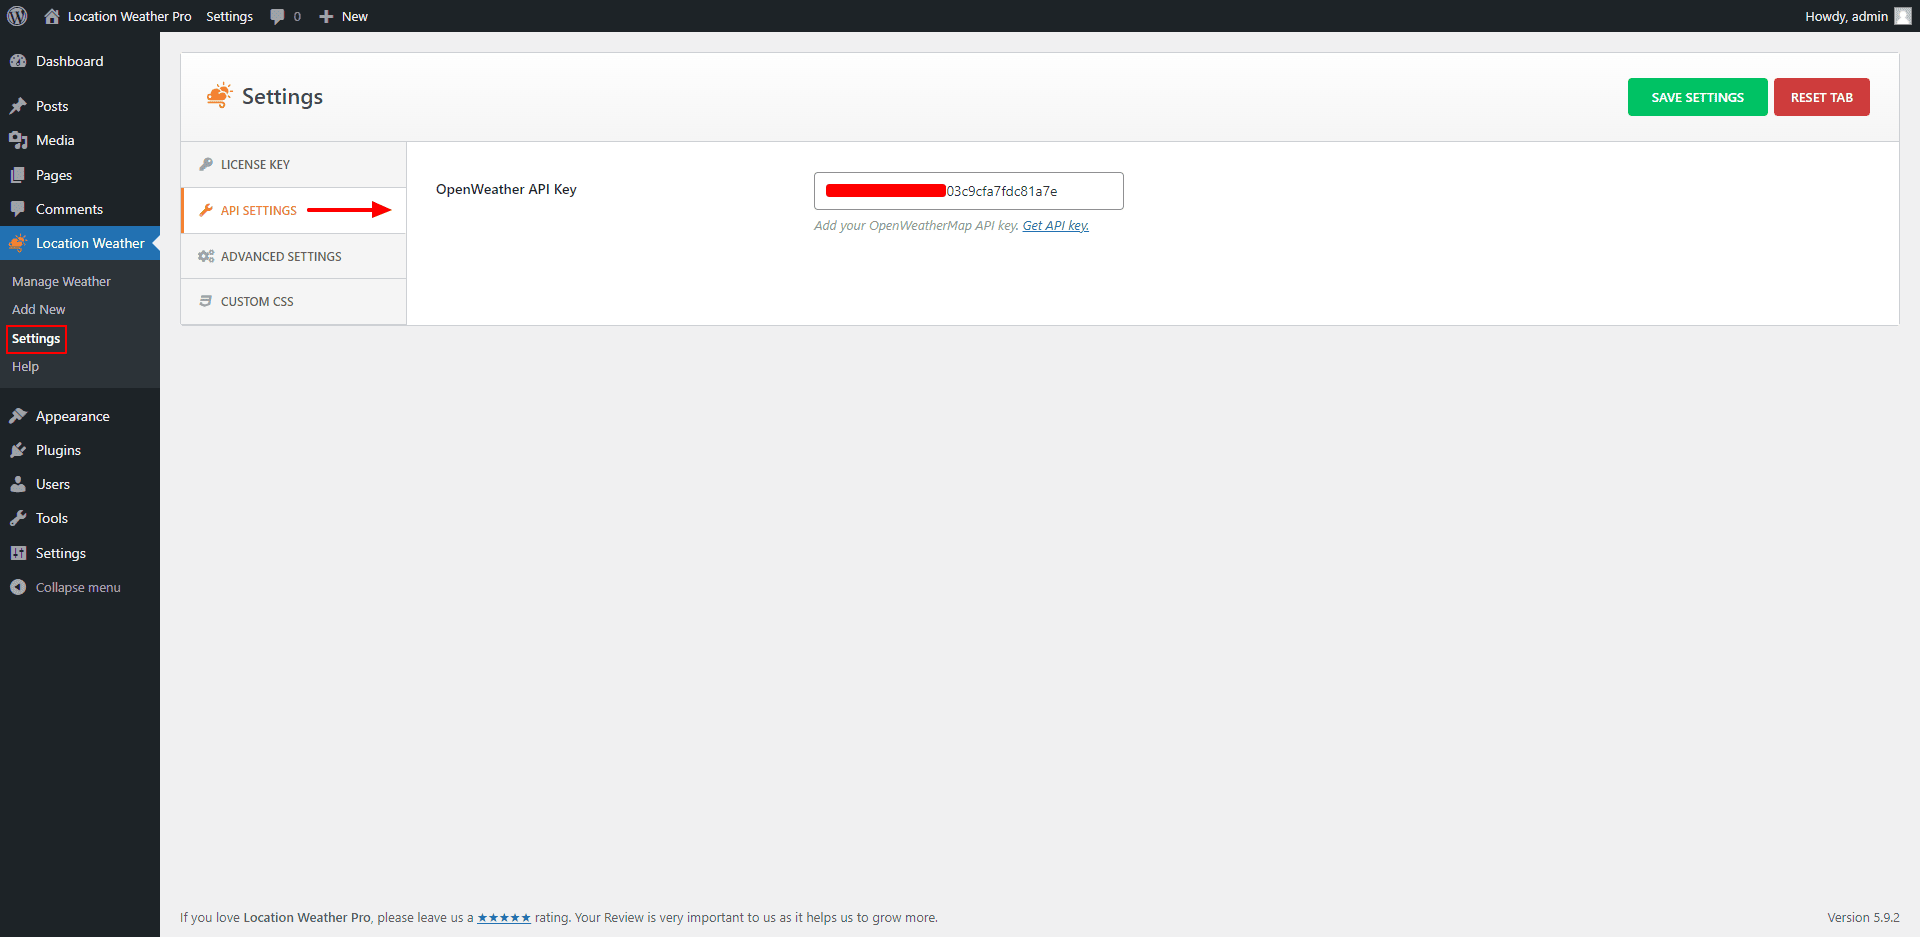1920x937 pixels.
Task: Expand the Location Weather sidebar menu
Action: tap(89, 243)
